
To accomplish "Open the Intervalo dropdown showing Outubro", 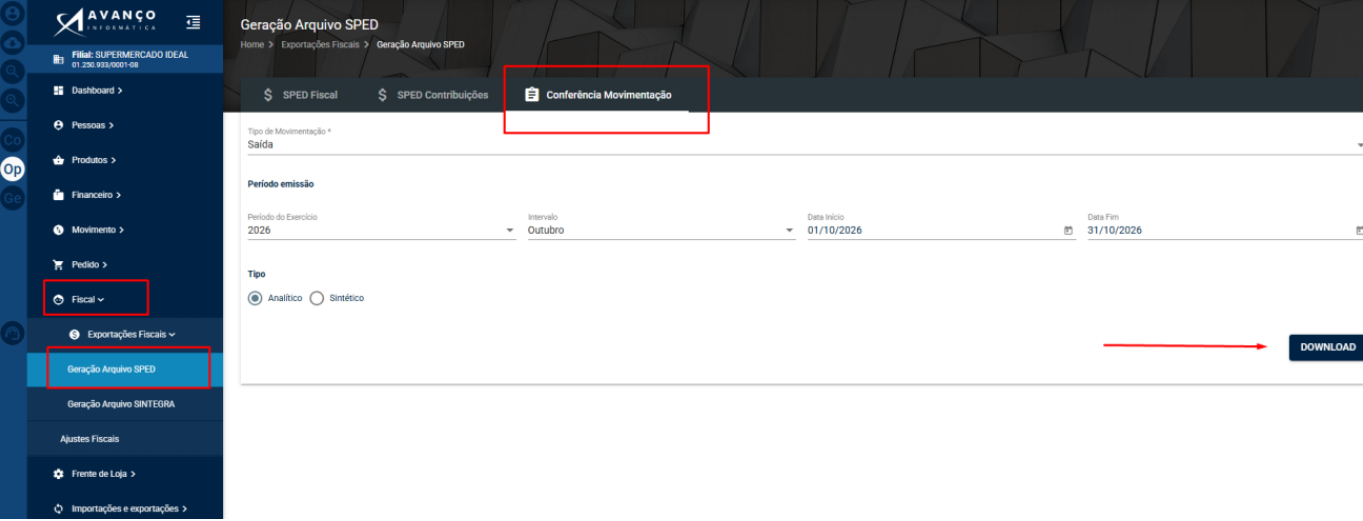I will pos(662,230).
